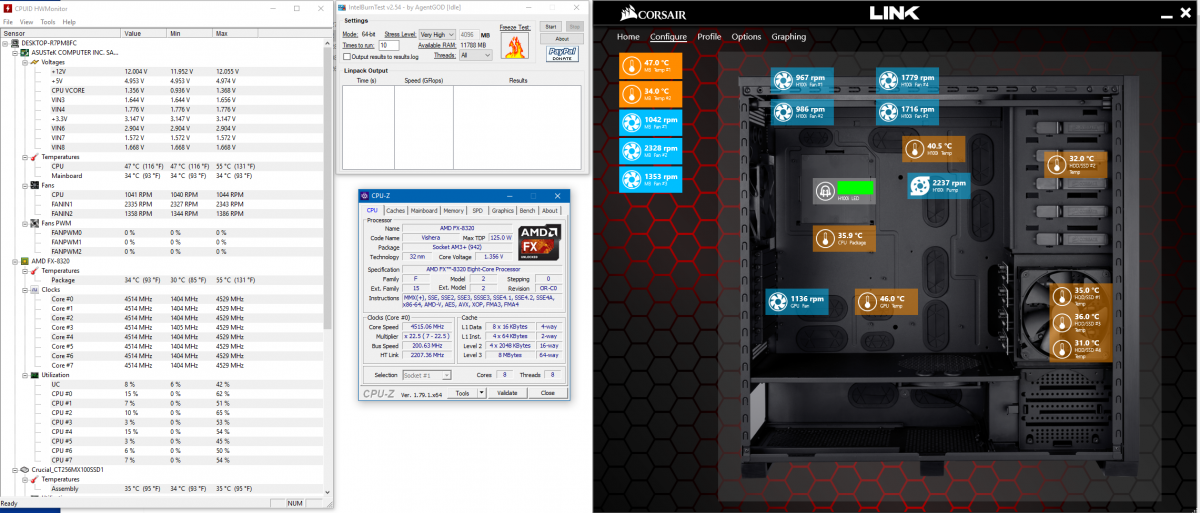
Task: Click GPU Fan icon showing 1136 rpm
Action: [778, 302]
